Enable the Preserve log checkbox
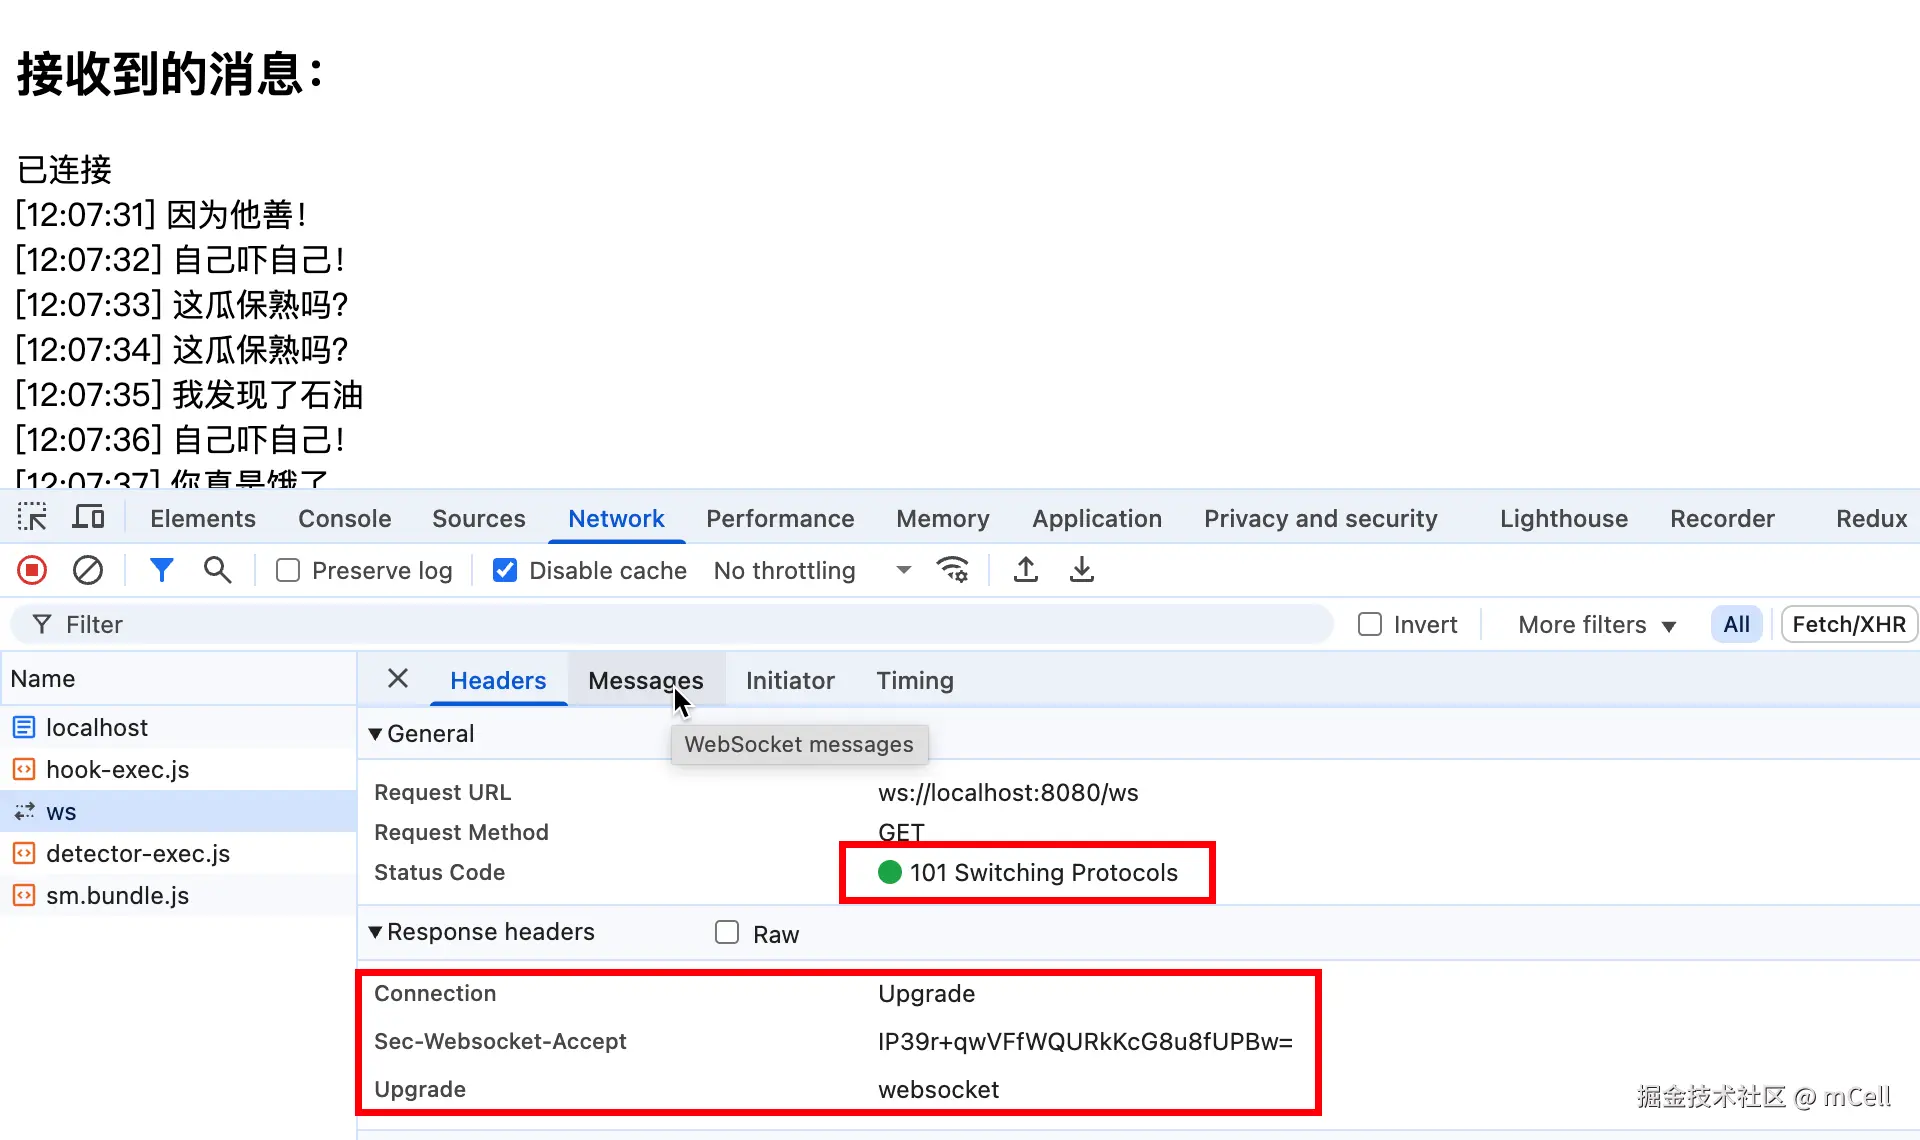1920x1140 pixels. point(288,570)
